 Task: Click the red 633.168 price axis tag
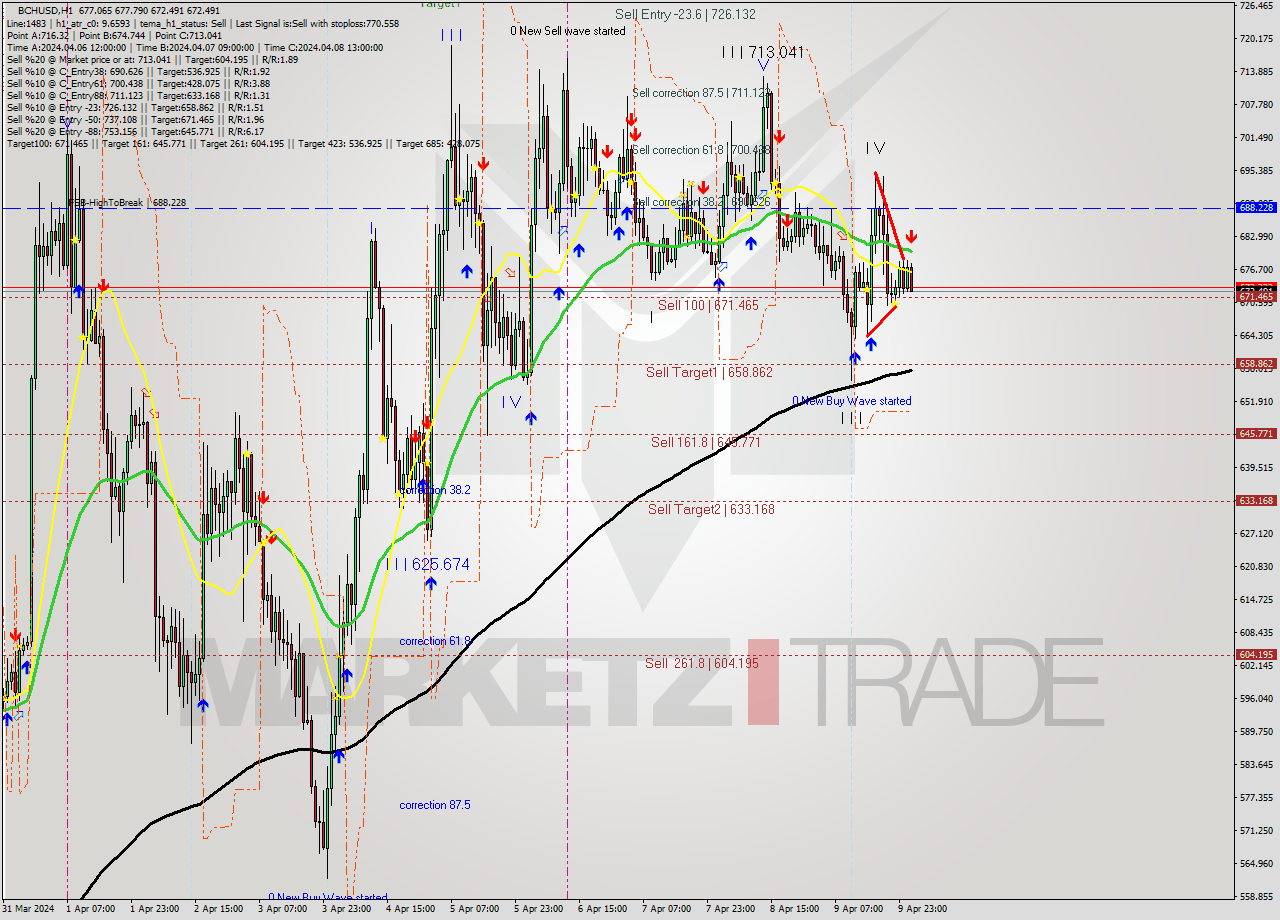pyautogui.click(x=1256, y=501)
